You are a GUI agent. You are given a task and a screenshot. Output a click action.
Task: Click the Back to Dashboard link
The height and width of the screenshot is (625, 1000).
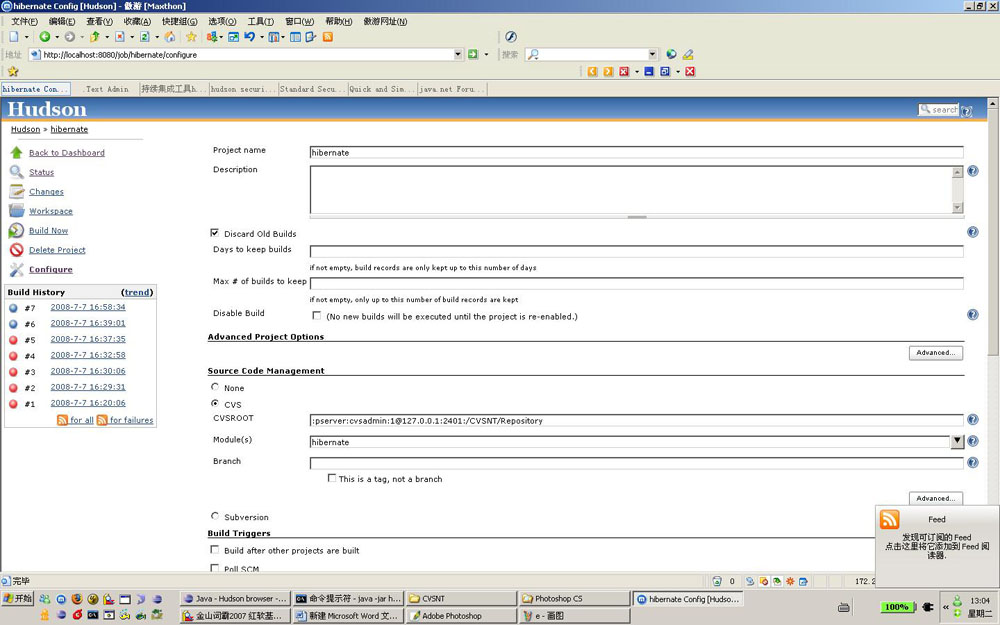pos(67,153)
